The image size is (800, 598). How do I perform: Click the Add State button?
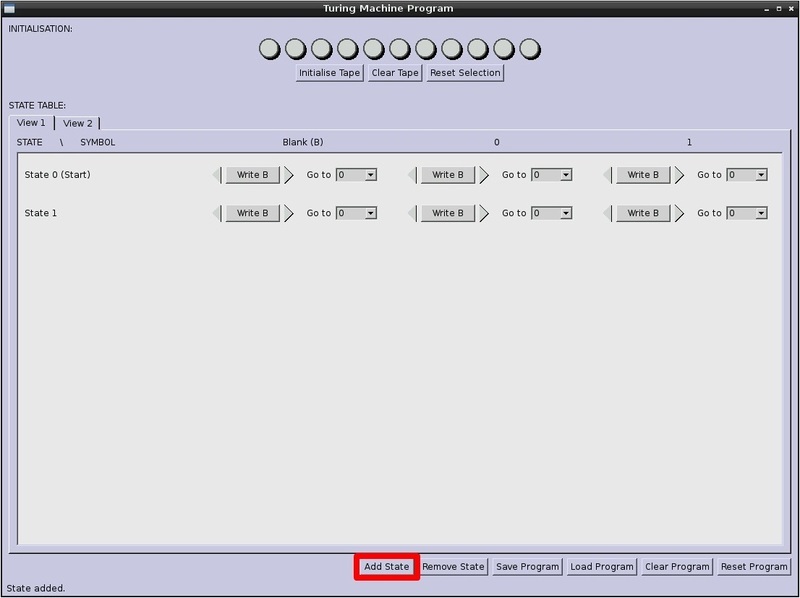[386, 567]
